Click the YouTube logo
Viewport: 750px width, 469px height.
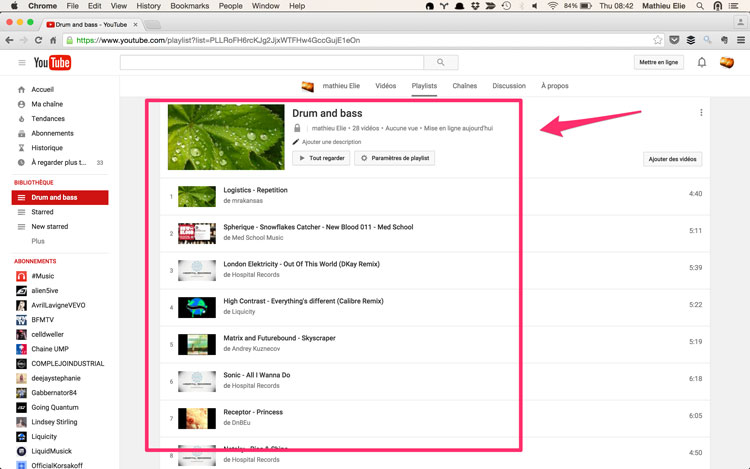click(x=52, y=63)
